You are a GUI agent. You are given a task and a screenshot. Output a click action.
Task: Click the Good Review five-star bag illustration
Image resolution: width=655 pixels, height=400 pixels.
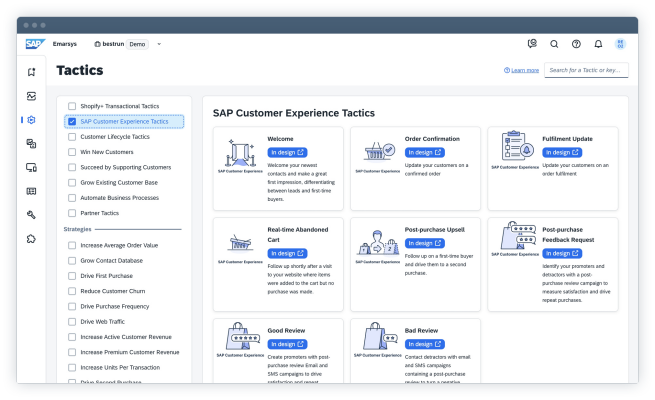[242, 337]
